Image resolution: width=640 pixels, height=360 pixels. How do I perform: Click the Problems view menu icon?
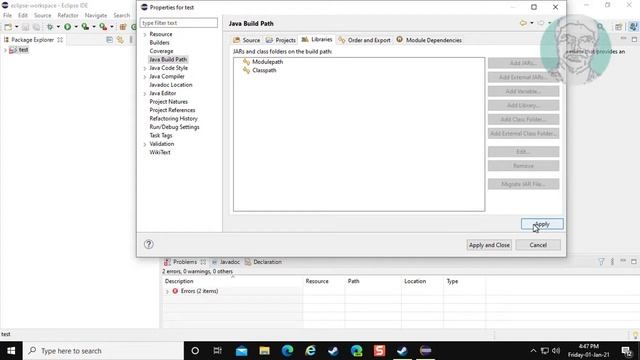[612, 262]
